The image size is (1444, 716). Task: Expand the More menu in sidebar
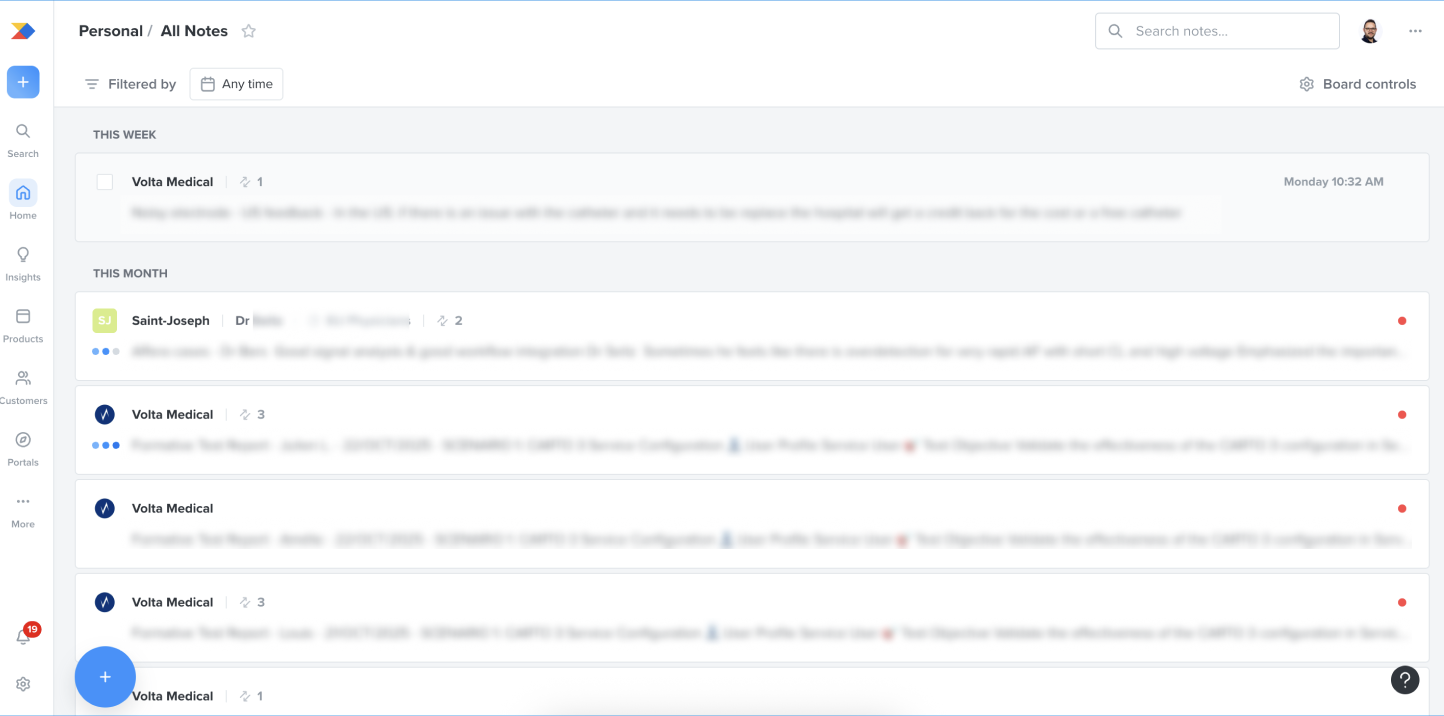[x=23, y=510]
